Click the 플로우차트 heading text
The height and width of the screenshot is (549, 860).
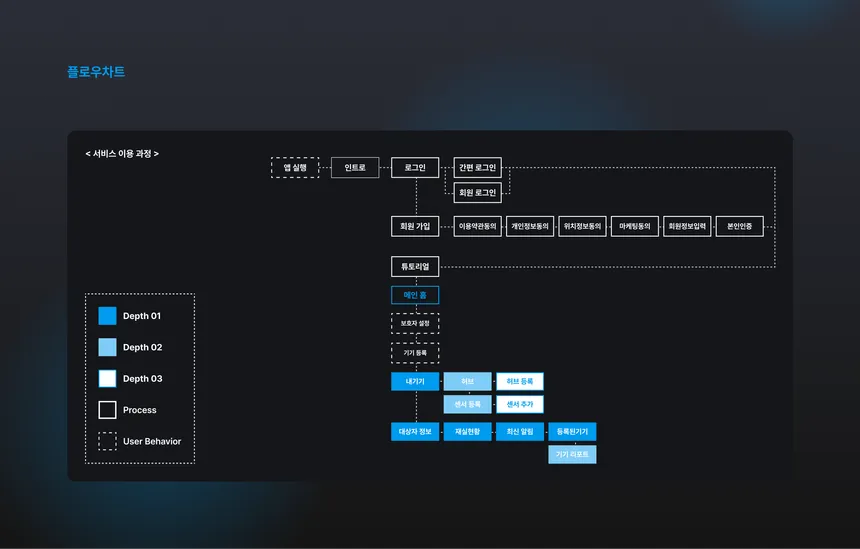point(96,72)
